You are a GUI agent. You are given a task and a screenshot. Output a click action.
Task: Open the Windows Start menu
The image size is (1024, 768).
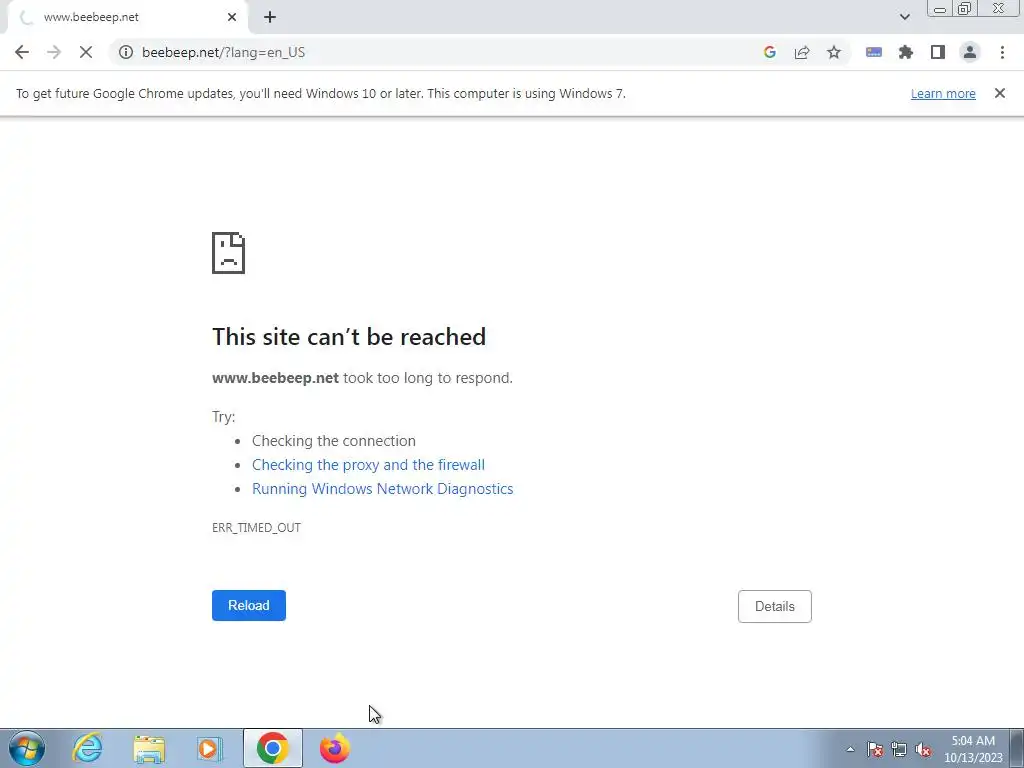pyautogui.click(x=27, y=748)
